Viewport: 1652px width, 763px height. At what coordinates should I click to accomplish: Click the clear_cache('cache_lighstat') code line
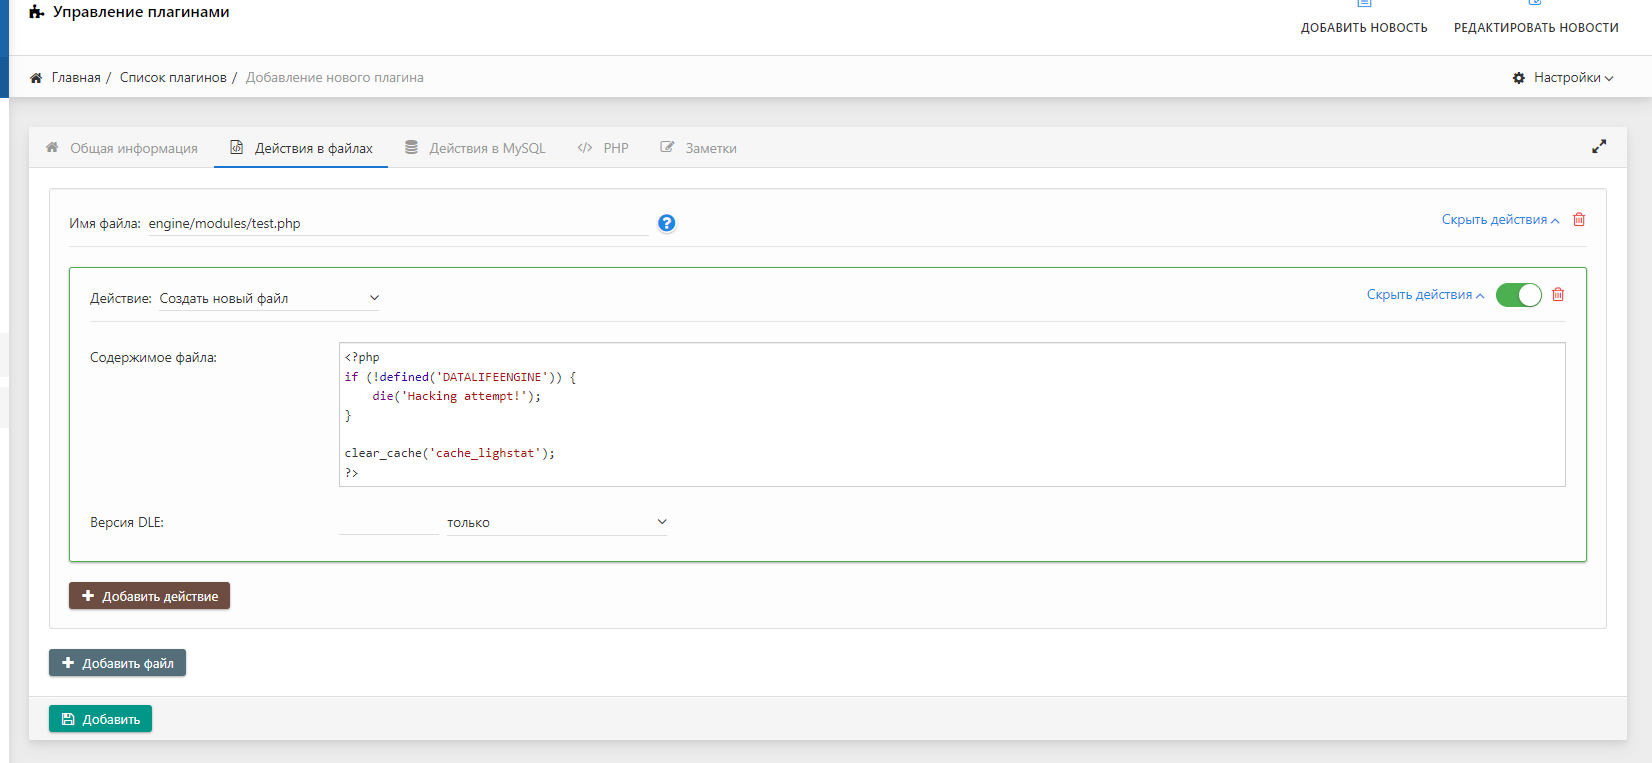450,453
